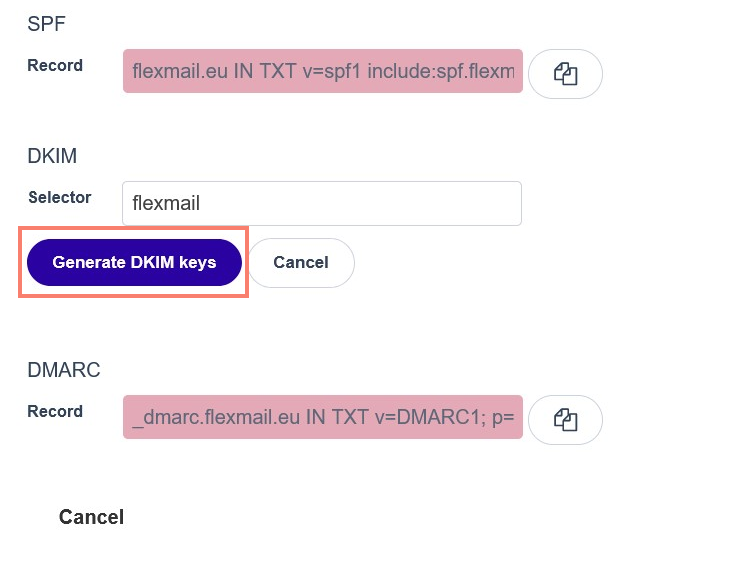
Task: Copy the DMARC record to clipboard
Action: [x=565, y=419]
